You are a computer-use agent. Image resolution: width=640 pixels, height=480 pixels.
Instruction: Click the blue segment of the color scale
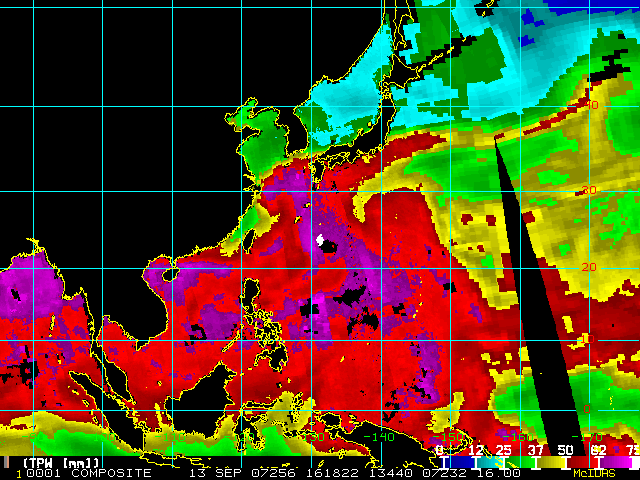(460, 462)
